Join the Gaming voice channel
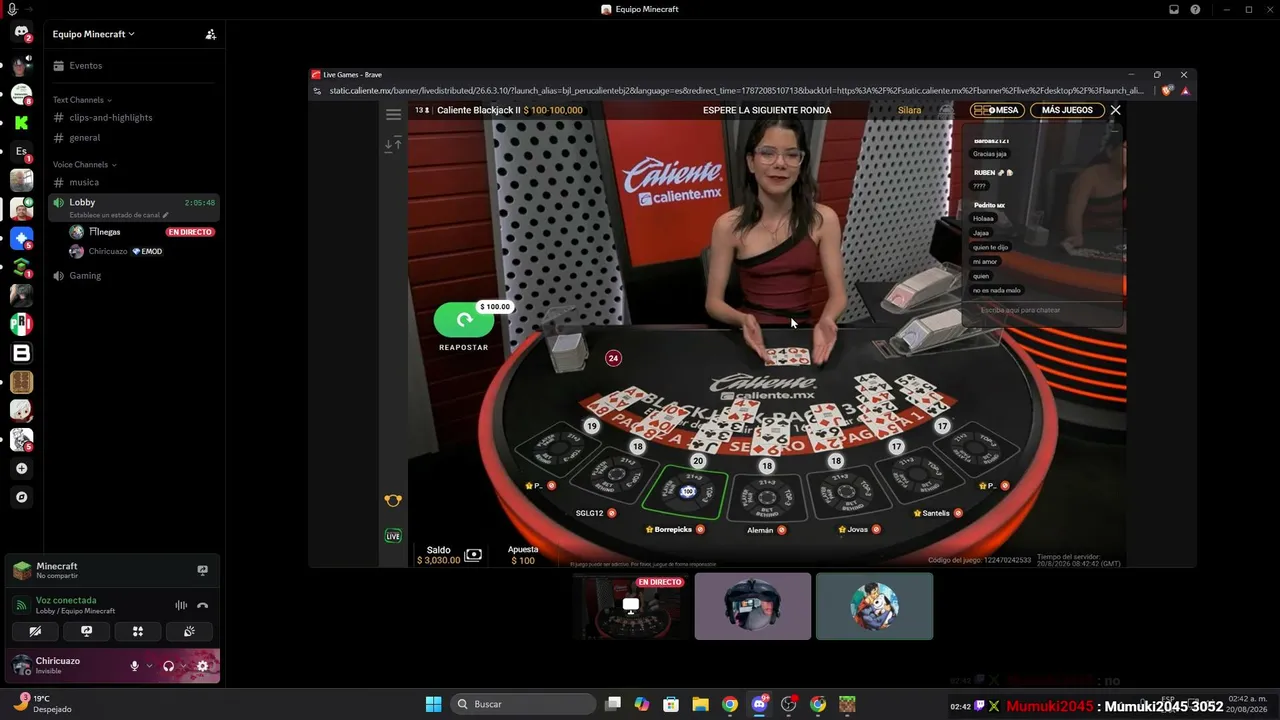The width and height of the screenshot is (1280, 720). tap(133, 276)
